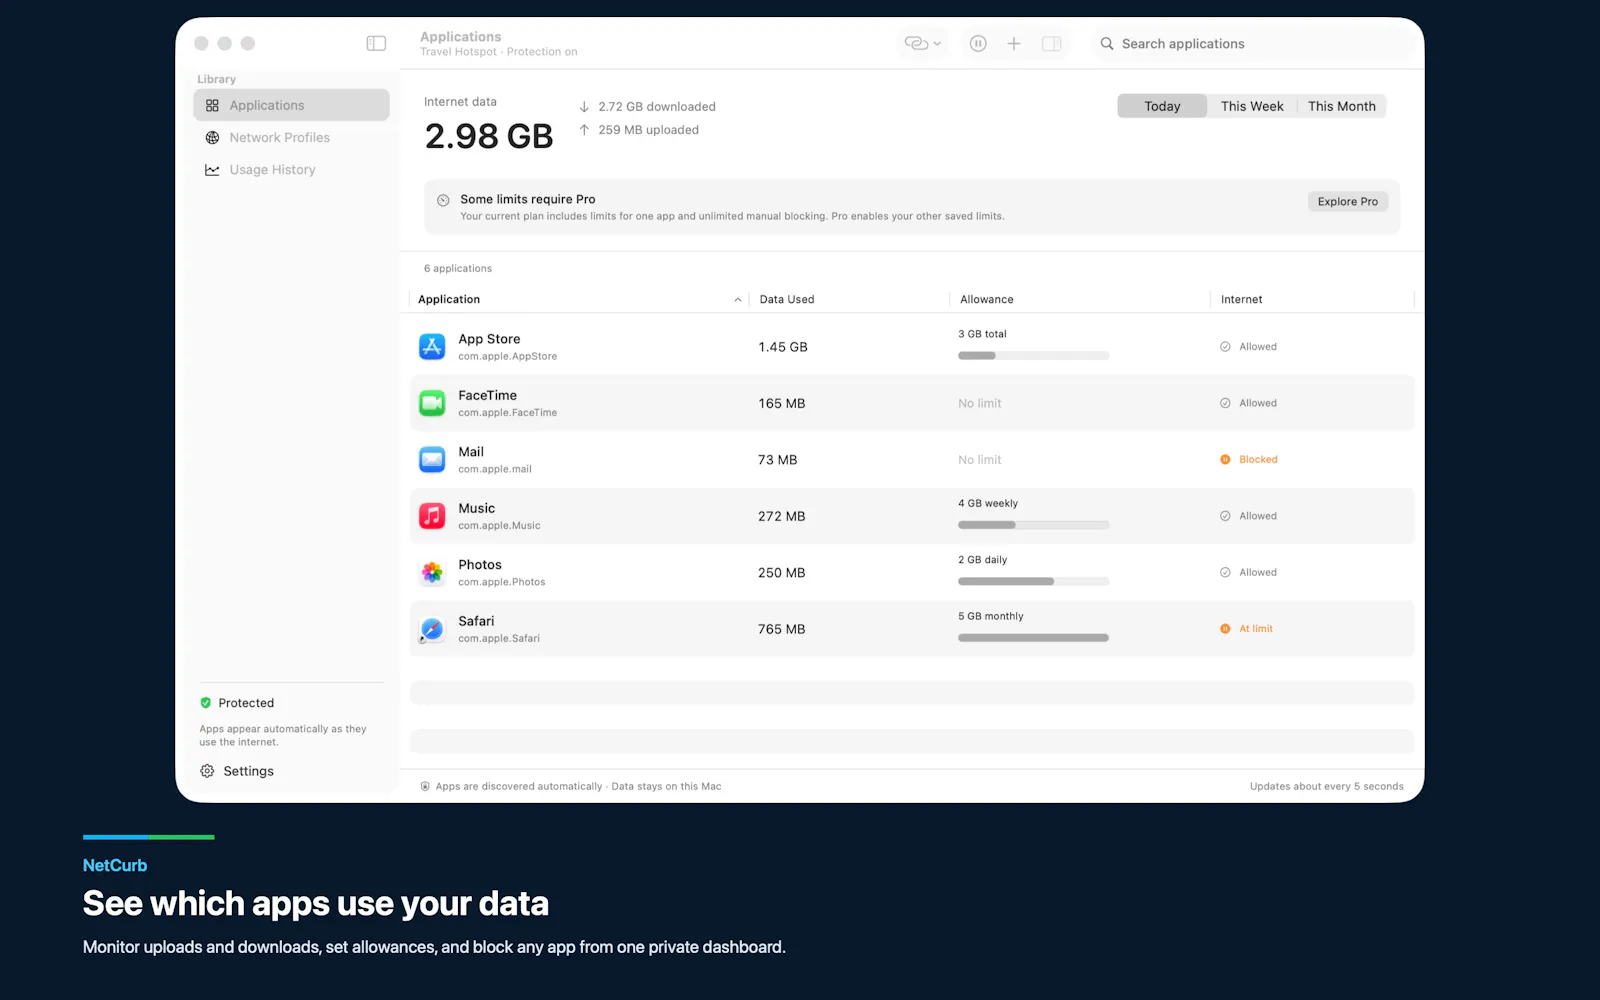The height and width of the screenshot is (1000, 1600).
Task: Click the FaceTime app icon
Action: [x=432, y=403]
